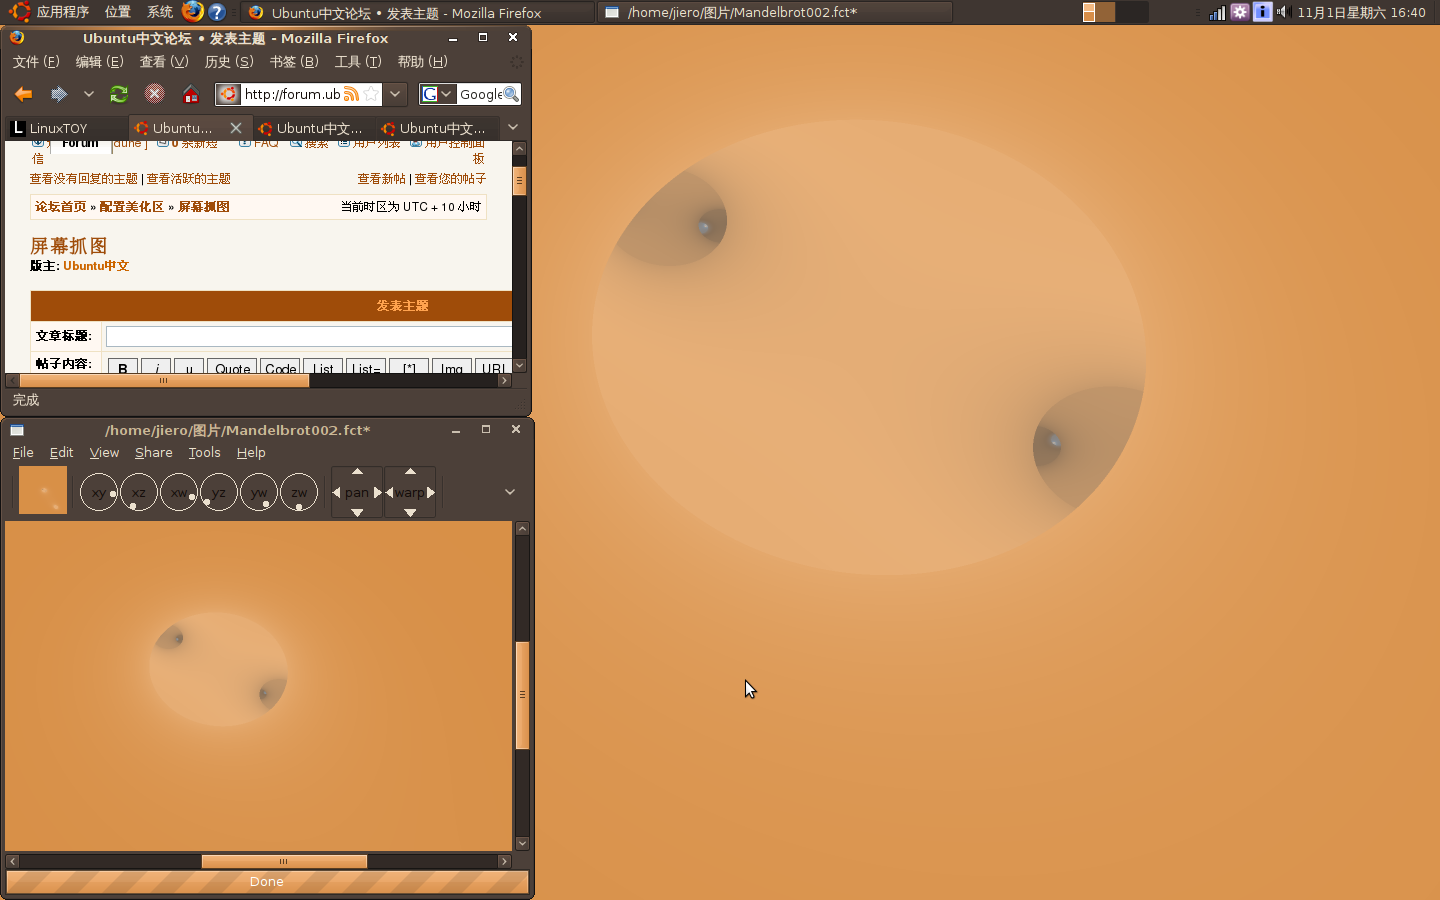Go to the home page via the house icon
The width and height of the screenshot is (1440, 900).
190,94
